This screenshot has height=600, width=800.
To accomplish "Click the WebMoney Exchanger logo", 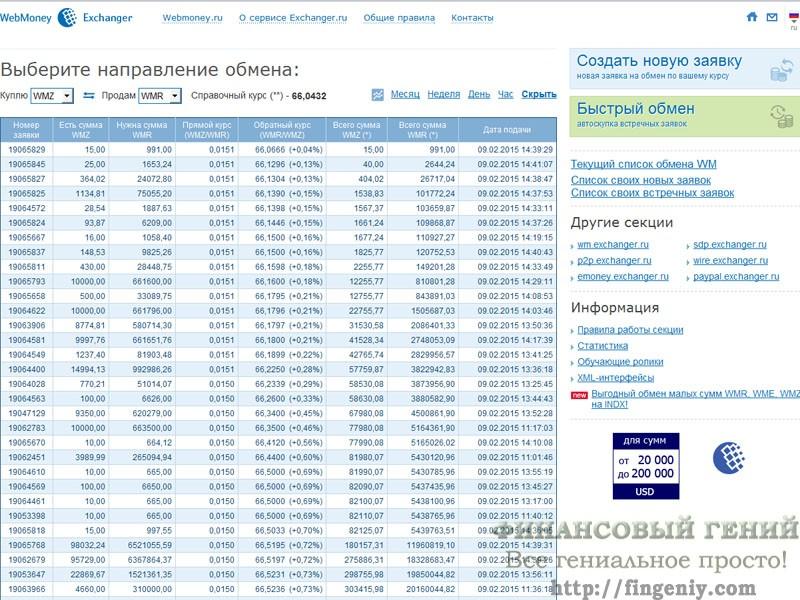I will (67, 17).
